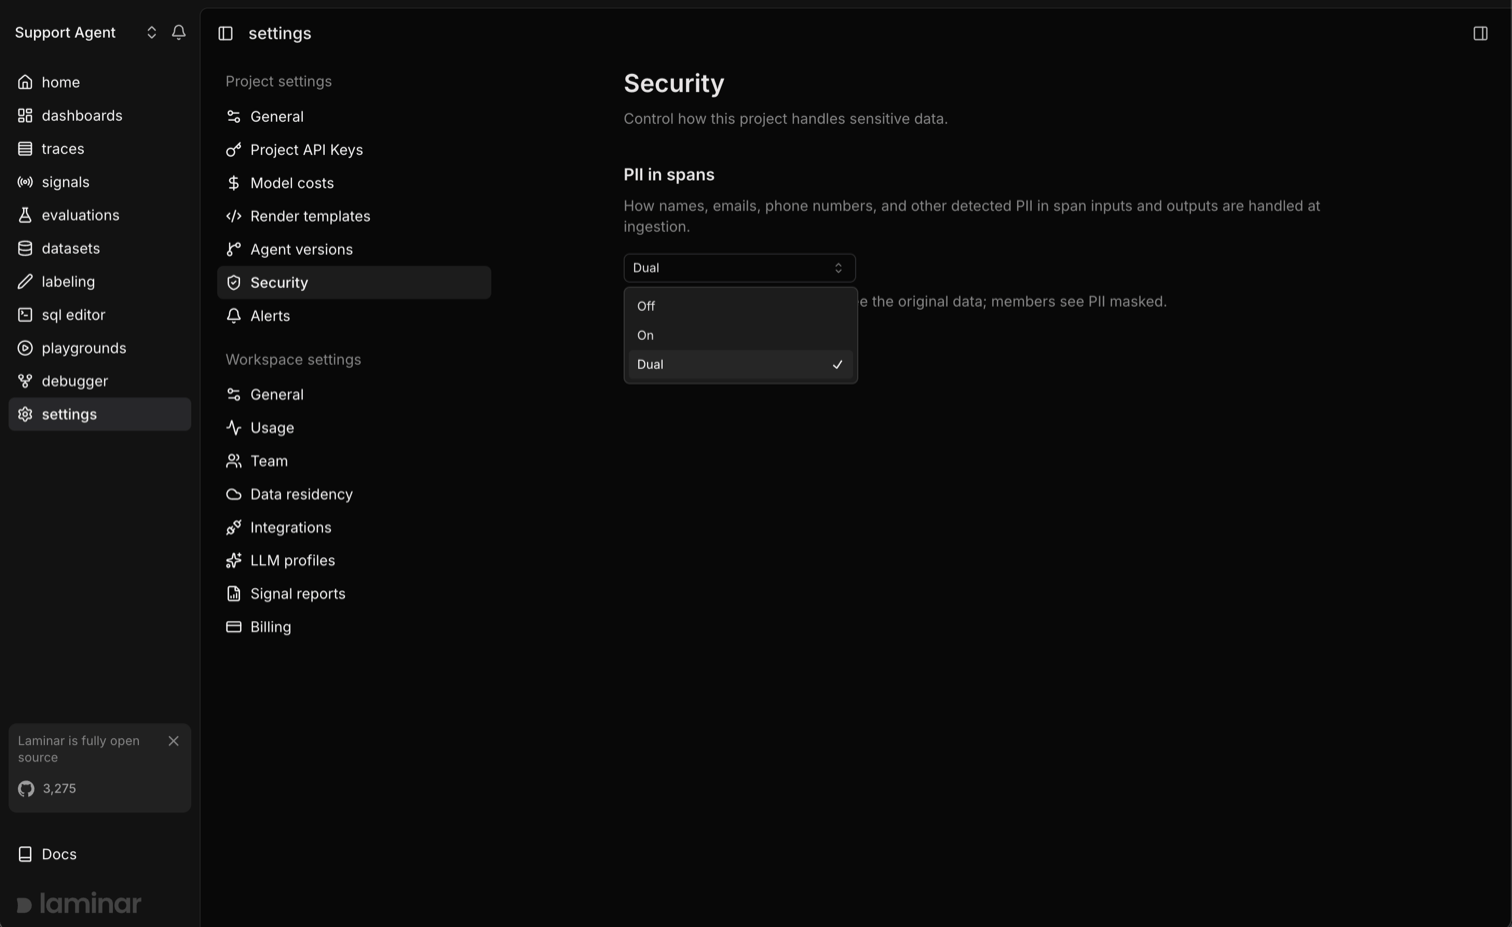Screen dimensions: 1512x927
Task: Click the sql editor terminal icon
Action: pos(25,314)
